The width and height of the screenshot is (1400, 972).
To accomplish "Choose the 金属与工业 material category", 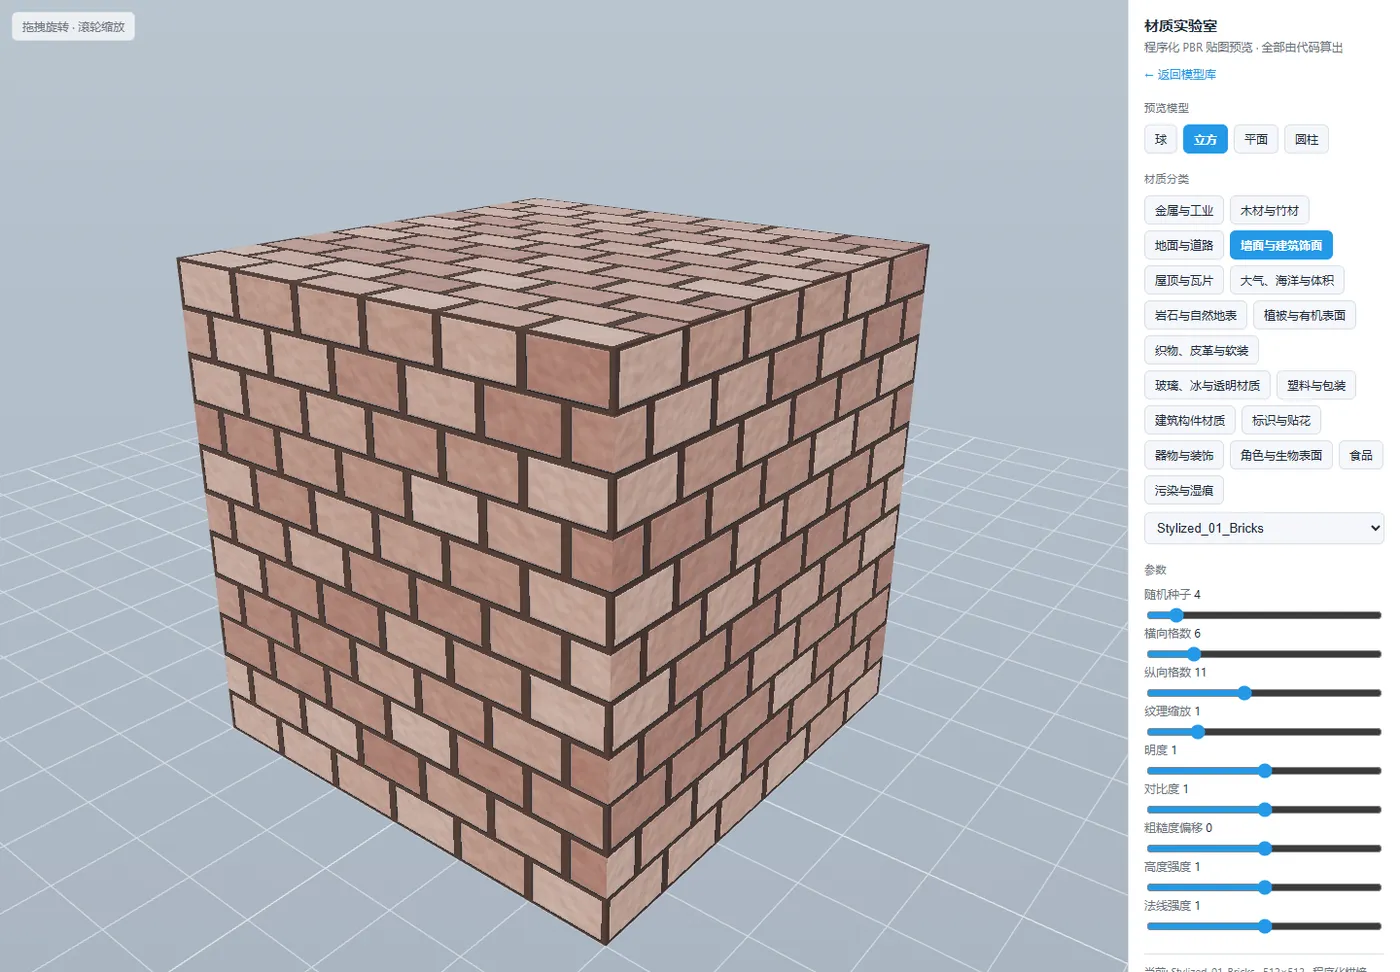I will tap(1184, 210).
